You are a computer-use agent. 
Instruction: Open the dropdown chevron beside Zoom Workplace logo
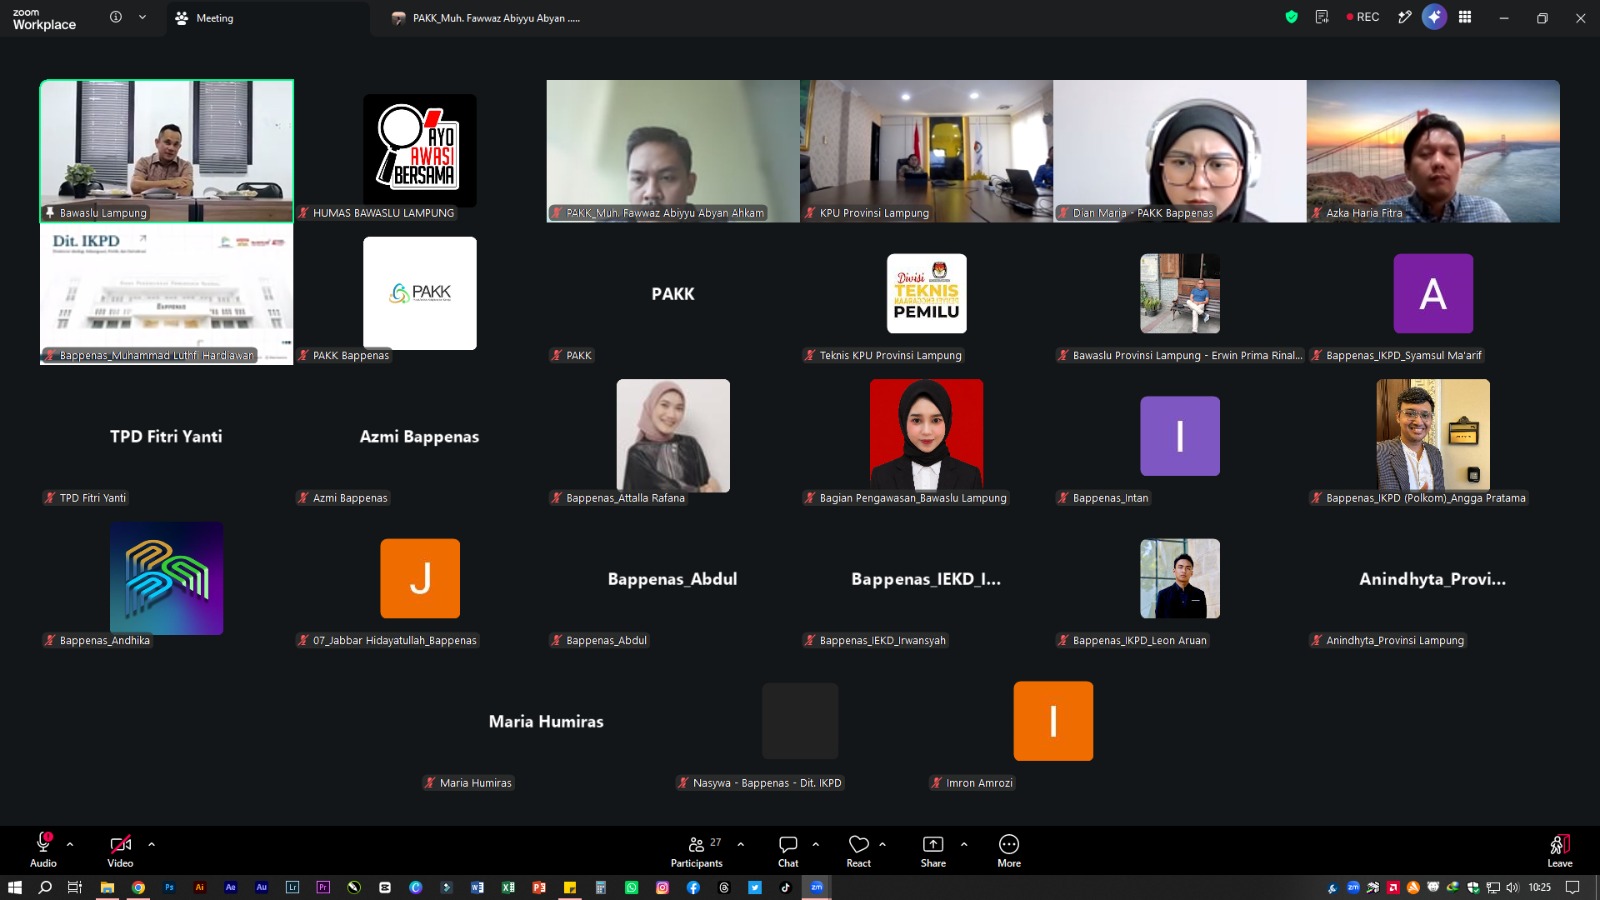pyautogui.click(x=142, y=17)
